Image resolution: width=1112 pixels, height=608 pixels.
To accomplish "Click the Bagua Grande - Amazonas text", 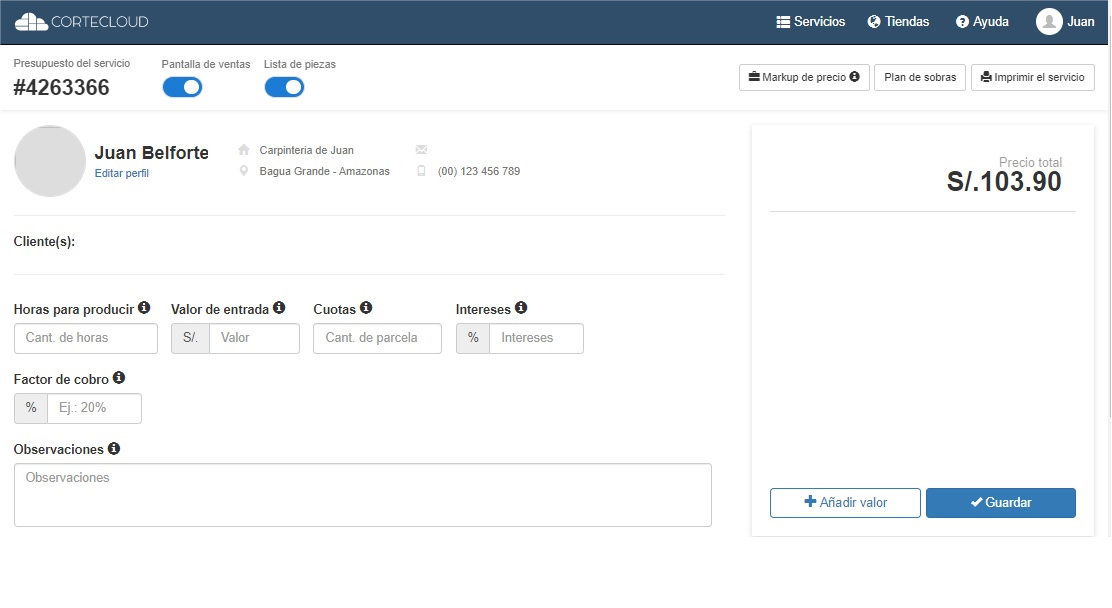I will (324, 171).
